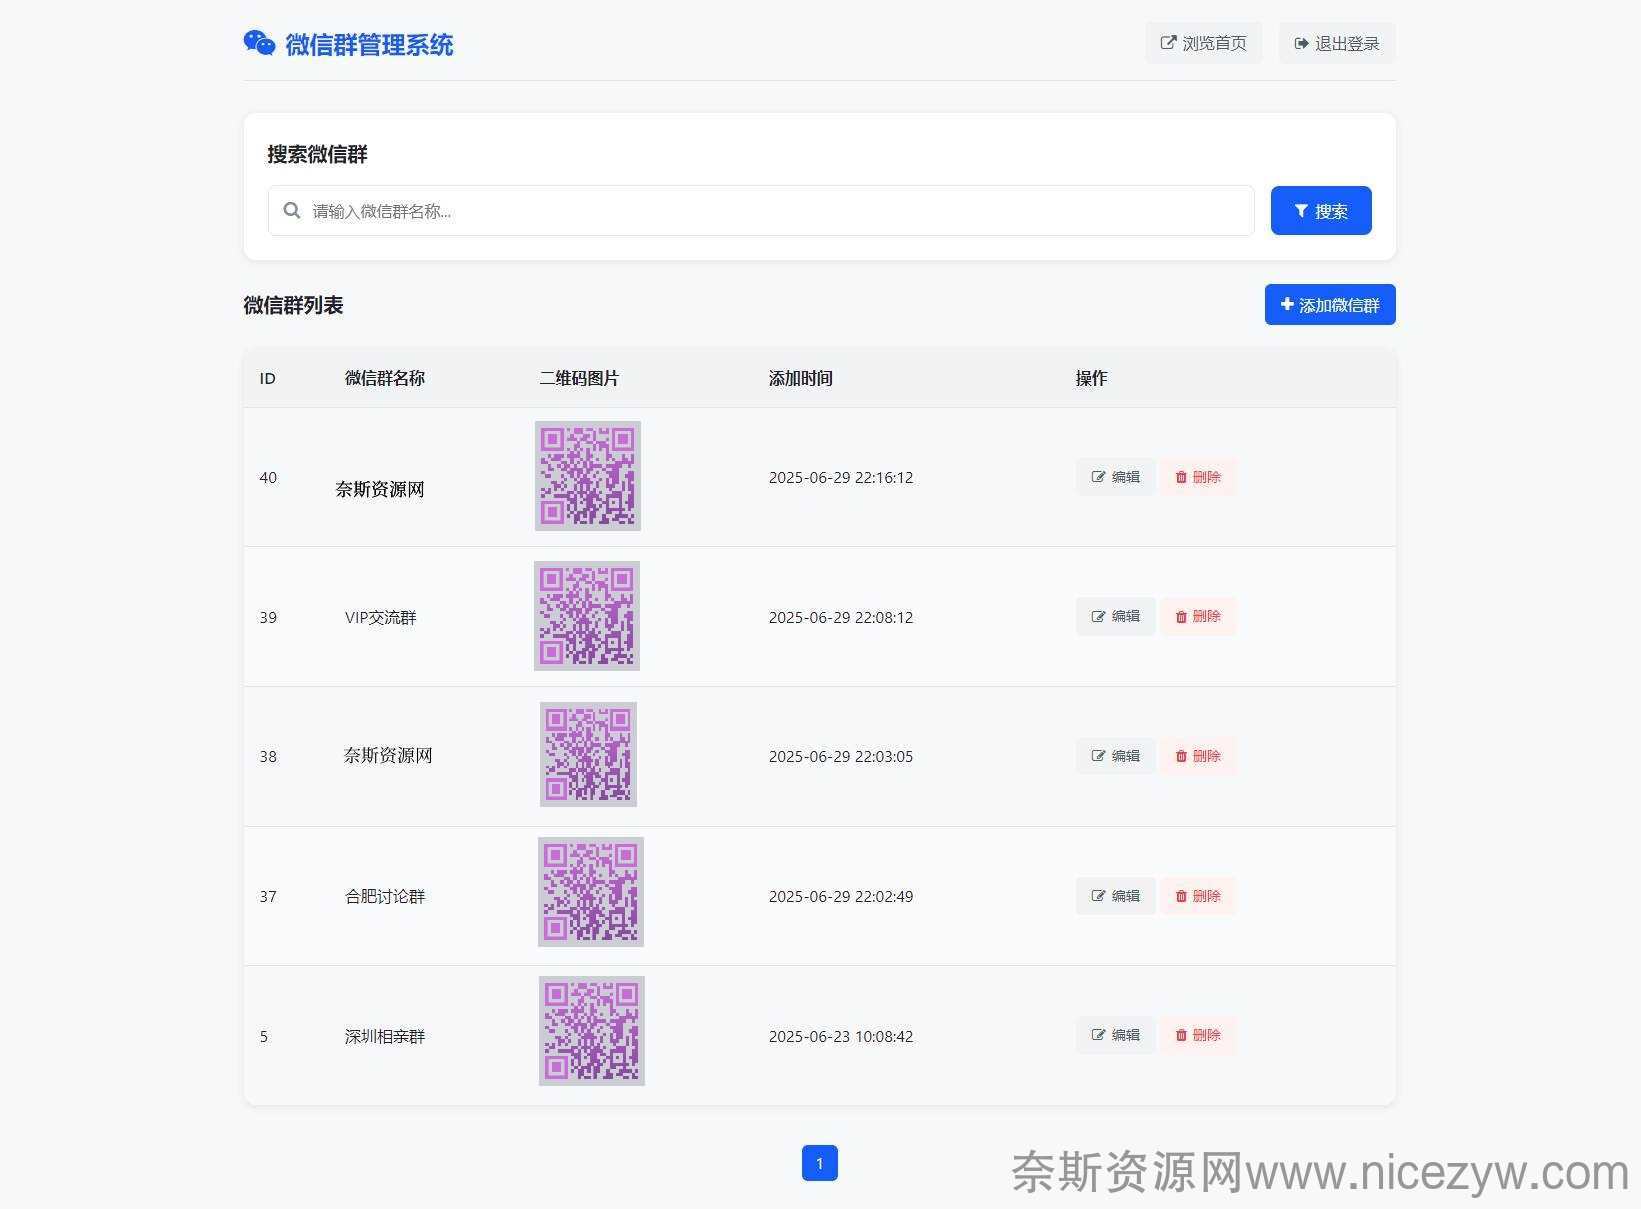Go to pagination page 1
Image resolution: width=1641 pixels, height=1209 pixels.
coord(820,1163)
